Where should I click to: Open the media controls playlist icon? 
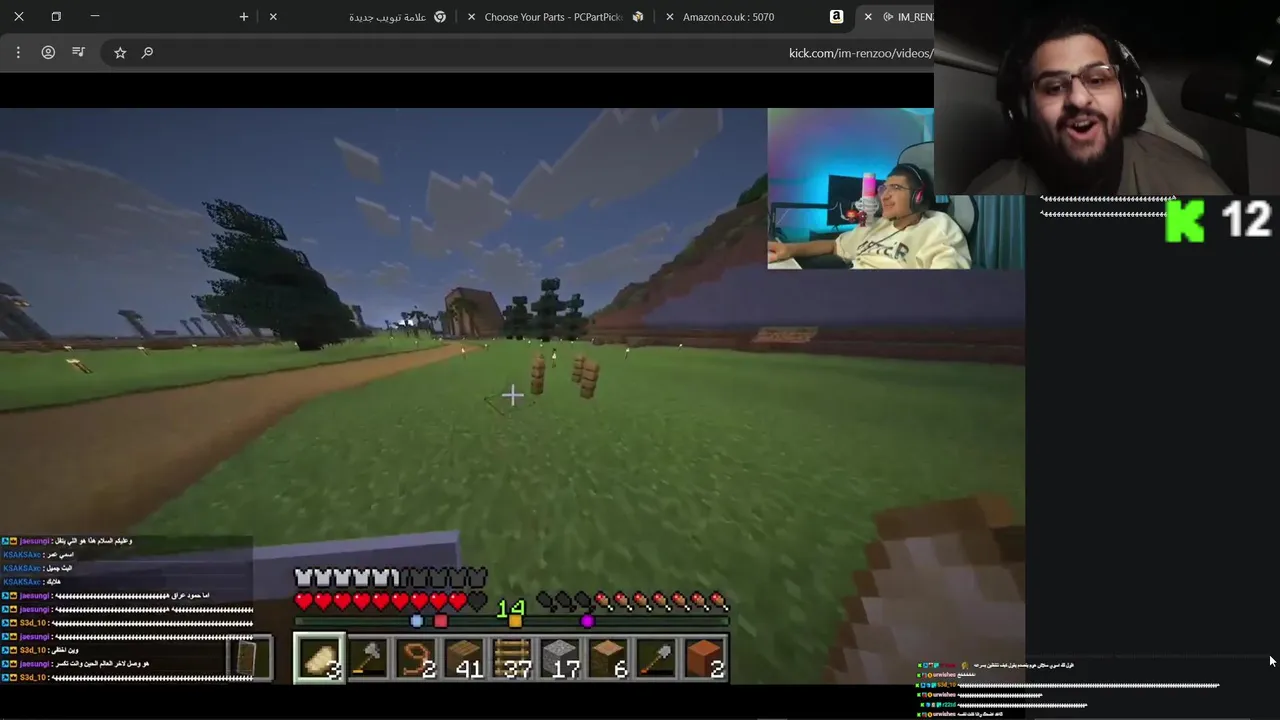pos(78,52)
